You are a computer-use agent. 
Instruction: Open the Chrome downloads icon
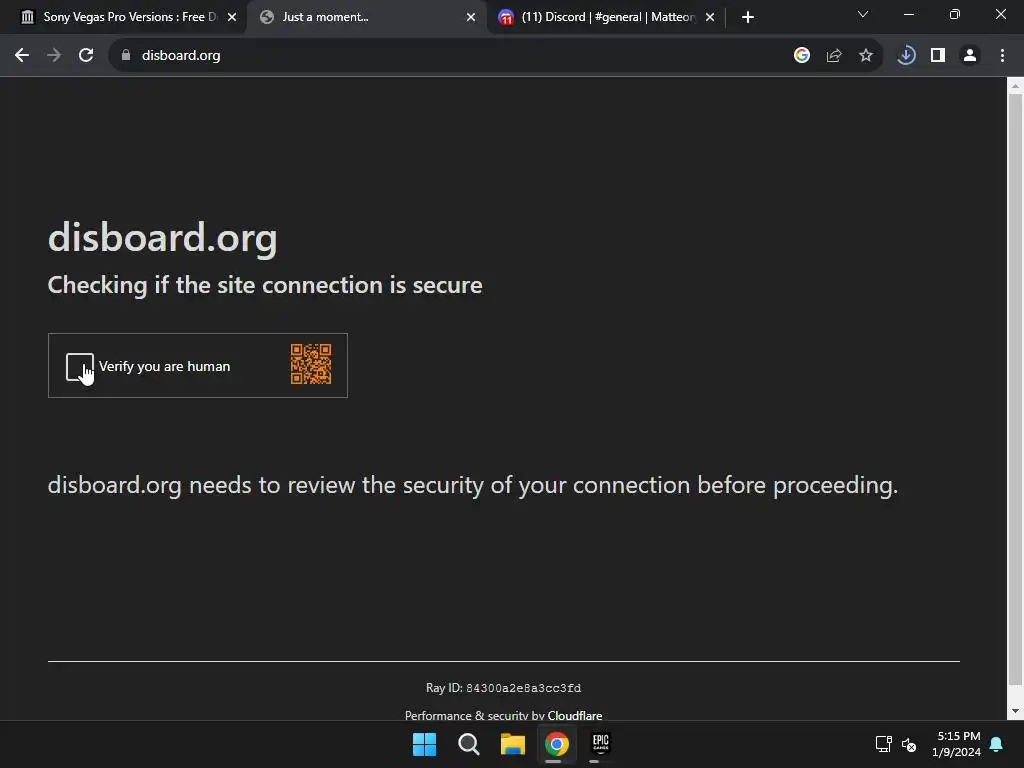(906, 56)
